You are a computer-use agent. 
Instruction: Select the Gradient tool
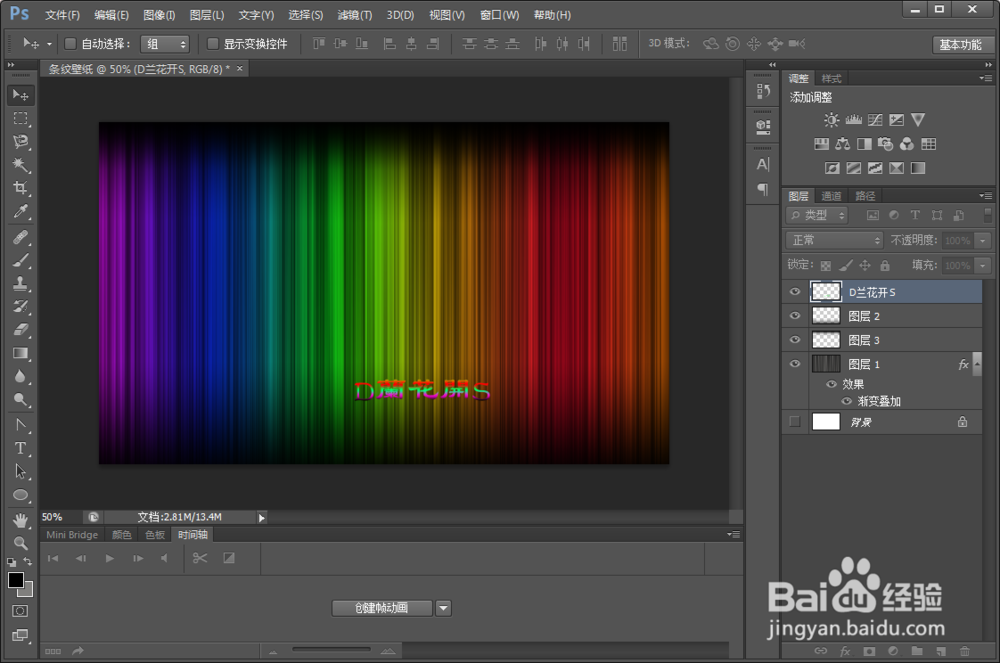pyautogui.click(x=20, y=353)
